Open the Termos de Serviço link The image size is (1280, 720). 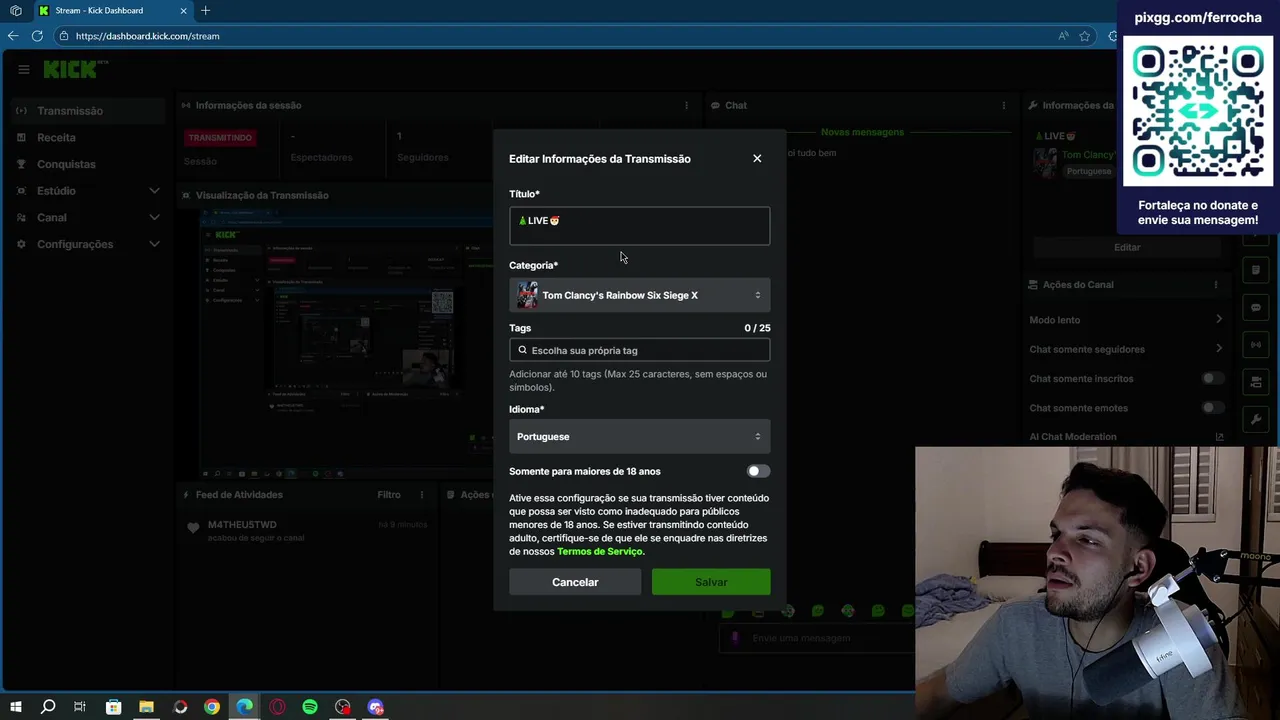[x=599, y=551]
